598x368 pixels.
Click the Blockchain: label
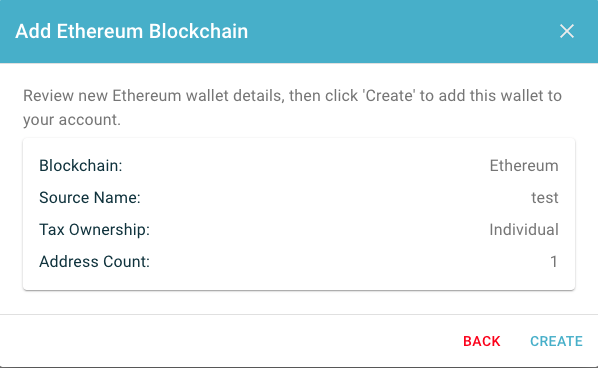coord(80,166)
